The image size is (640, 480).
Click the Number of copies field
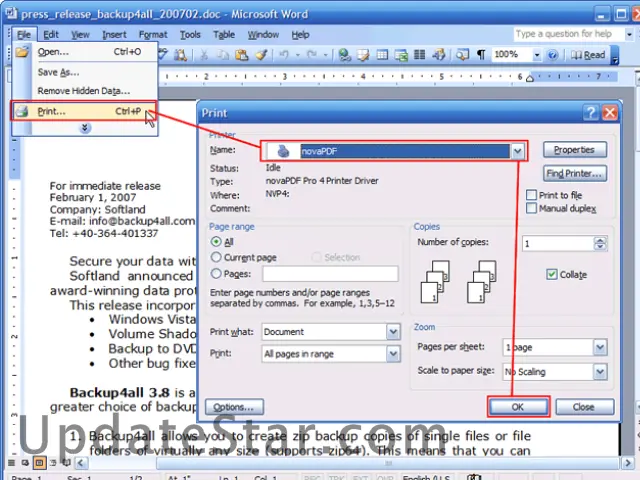tap(558, 244)
